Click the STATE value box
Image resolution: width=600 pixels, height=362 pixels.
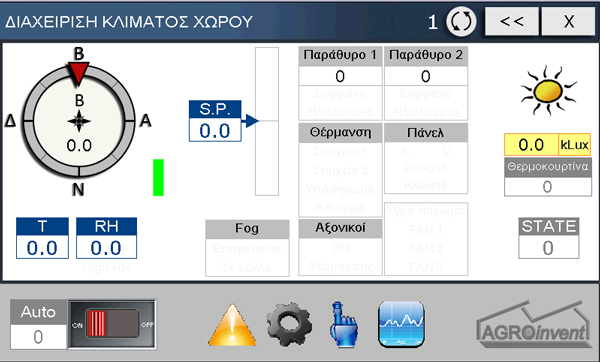549,247
